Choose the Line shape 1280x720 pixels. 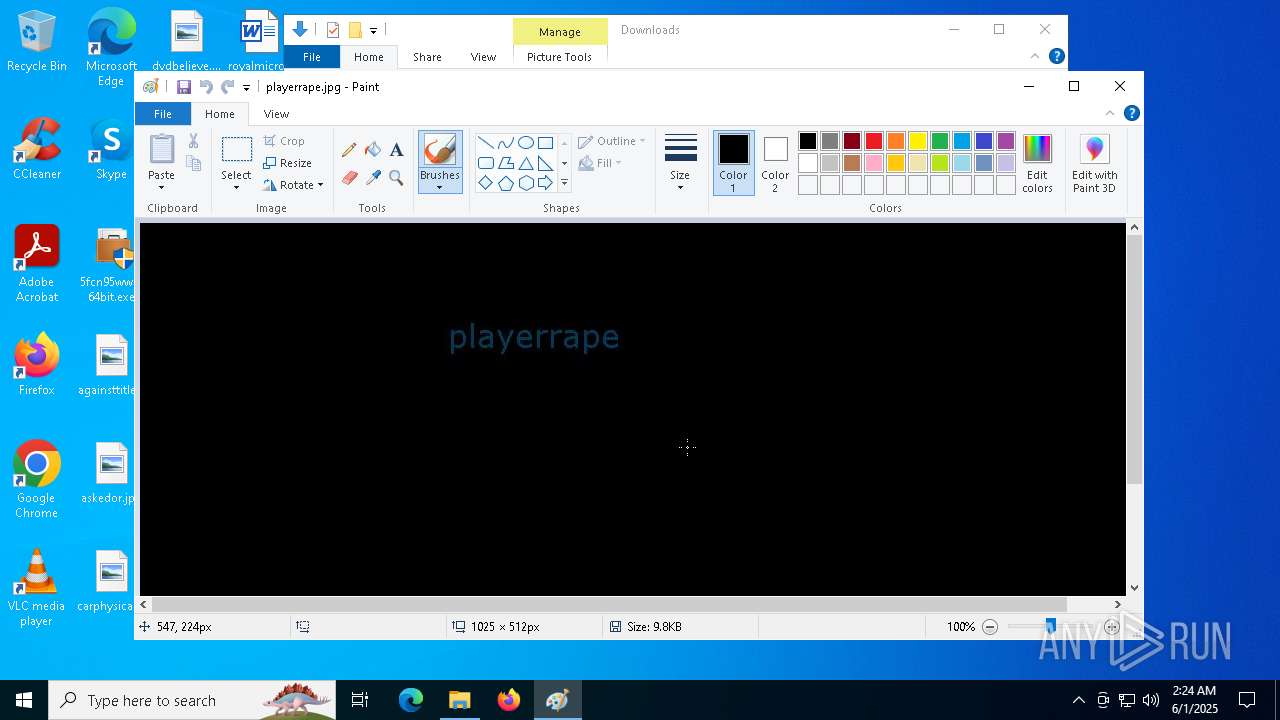(x=485, y=143)
